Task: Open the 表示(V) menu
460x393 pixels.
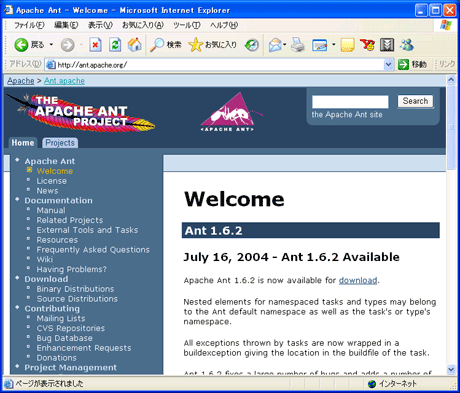Action: (100, 25)
